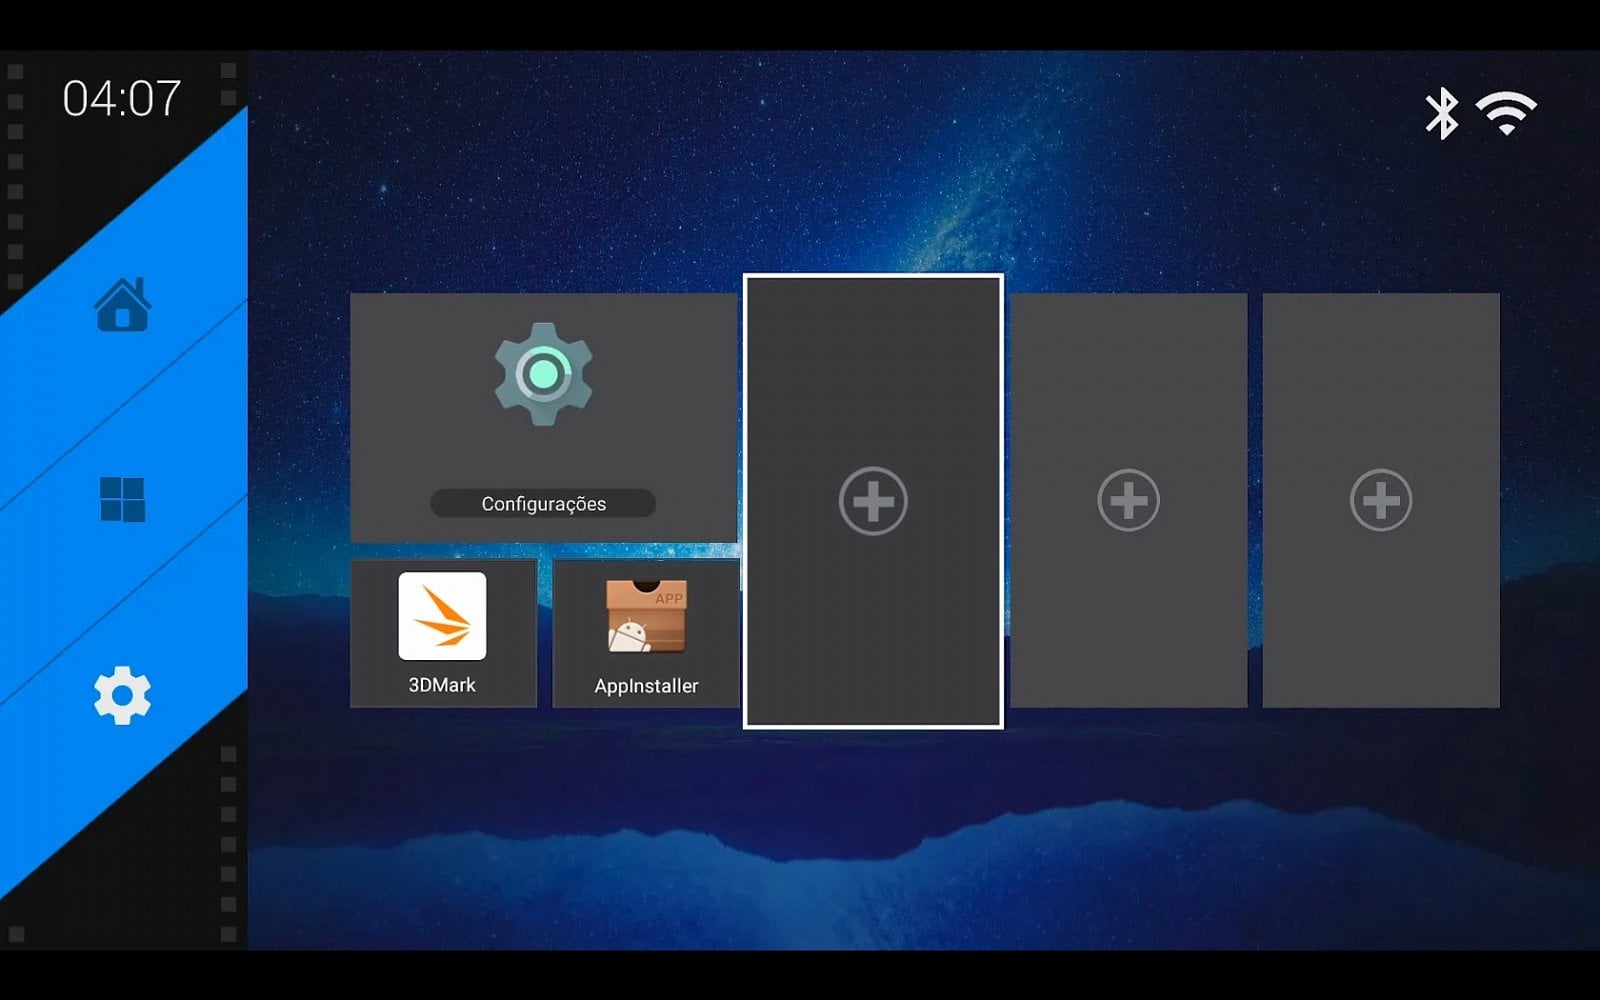Click the Configurações label button
1600x1000 pixels.
tap(544, 503)
